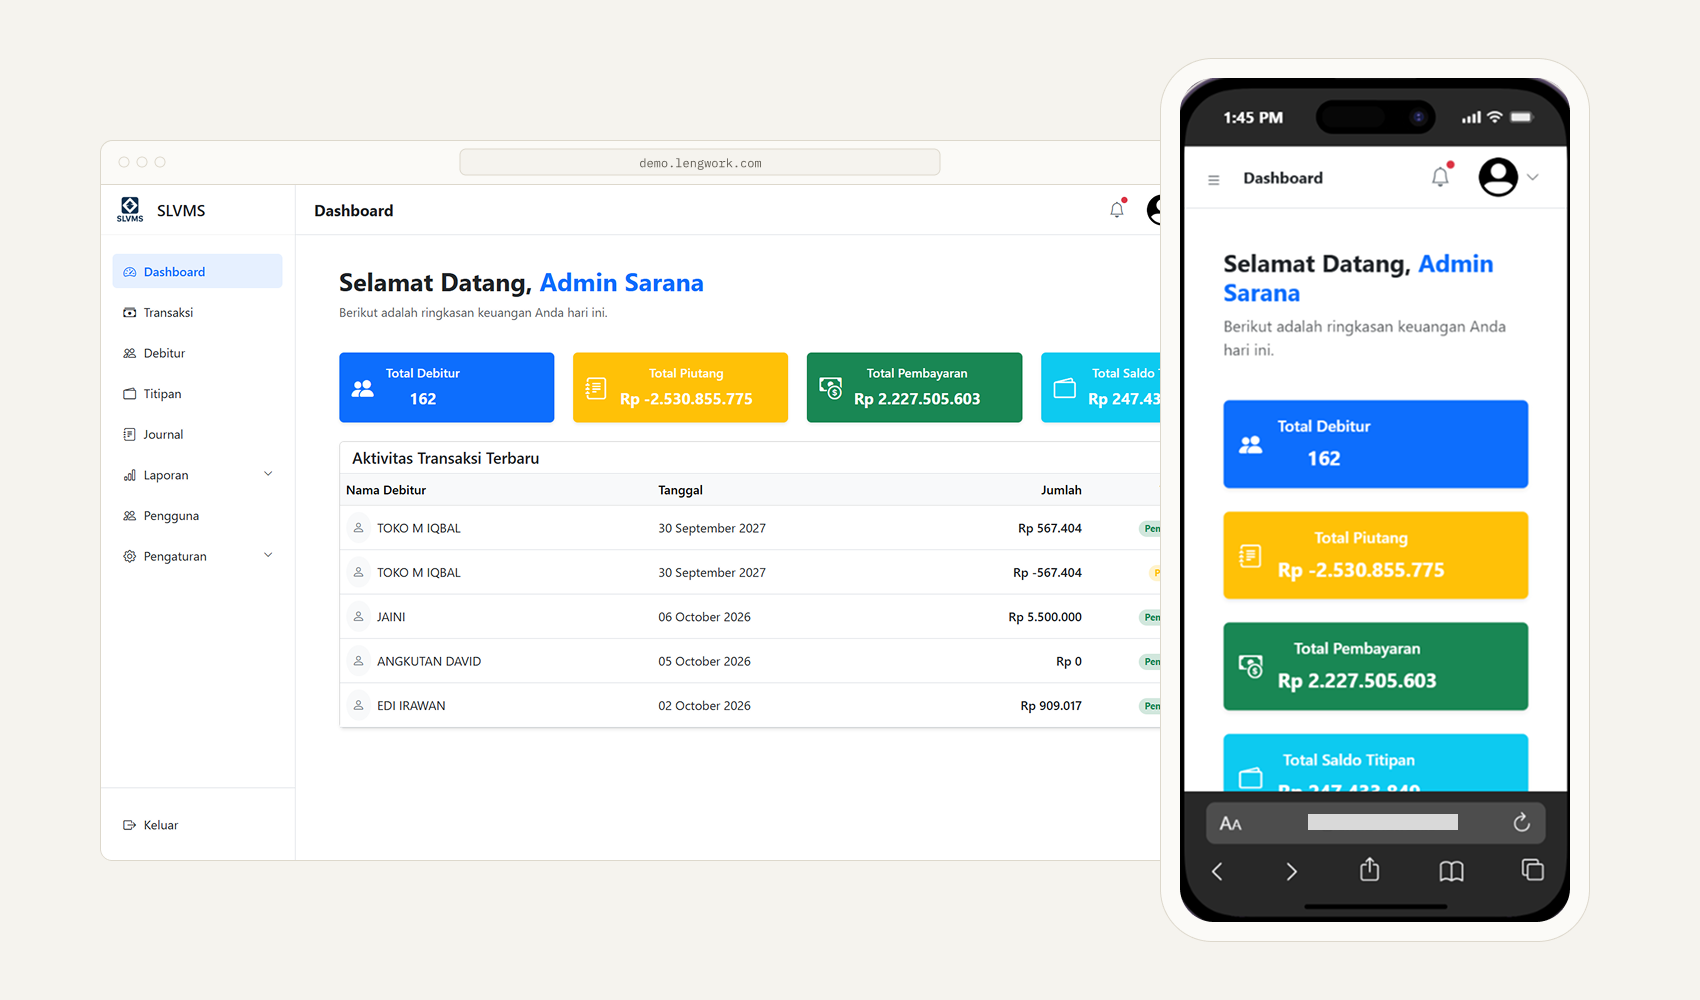The height and width of the screenshot is (1000, 1700).
Task: Open notifications bell in desktop header
Action: tap(1117, 210)
